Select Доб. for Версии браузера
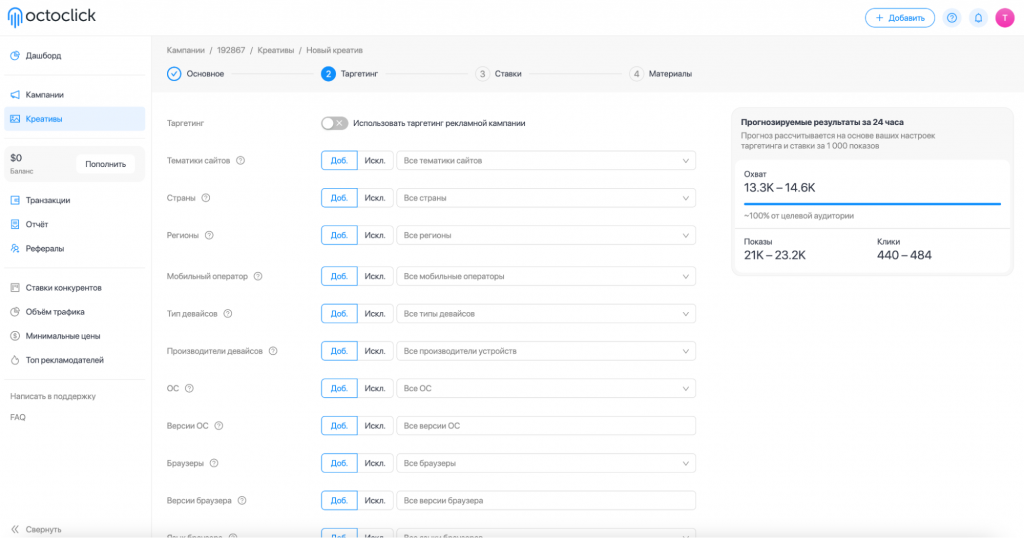The height and width of the screenshot is (538, 1024). click(339, 501)
